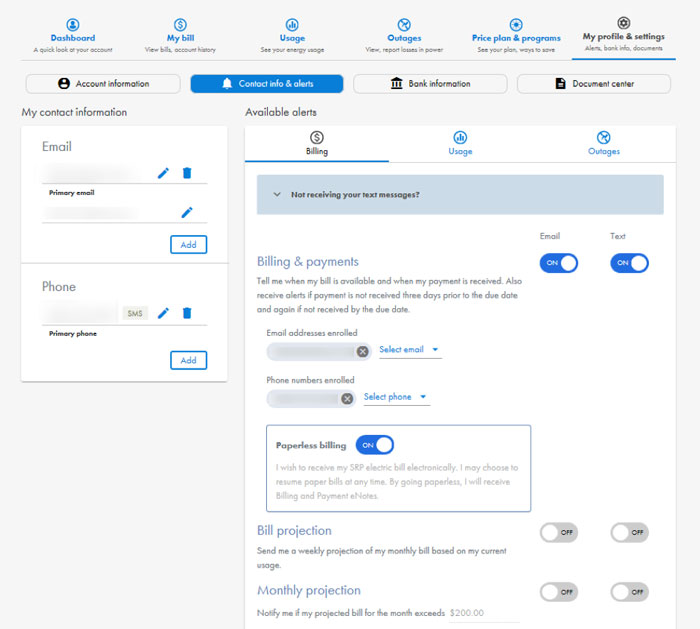Image resolution: width=700 pixels, height=629 pixels.
Task: Edit the second email with pencil icon
Action: 187,212
